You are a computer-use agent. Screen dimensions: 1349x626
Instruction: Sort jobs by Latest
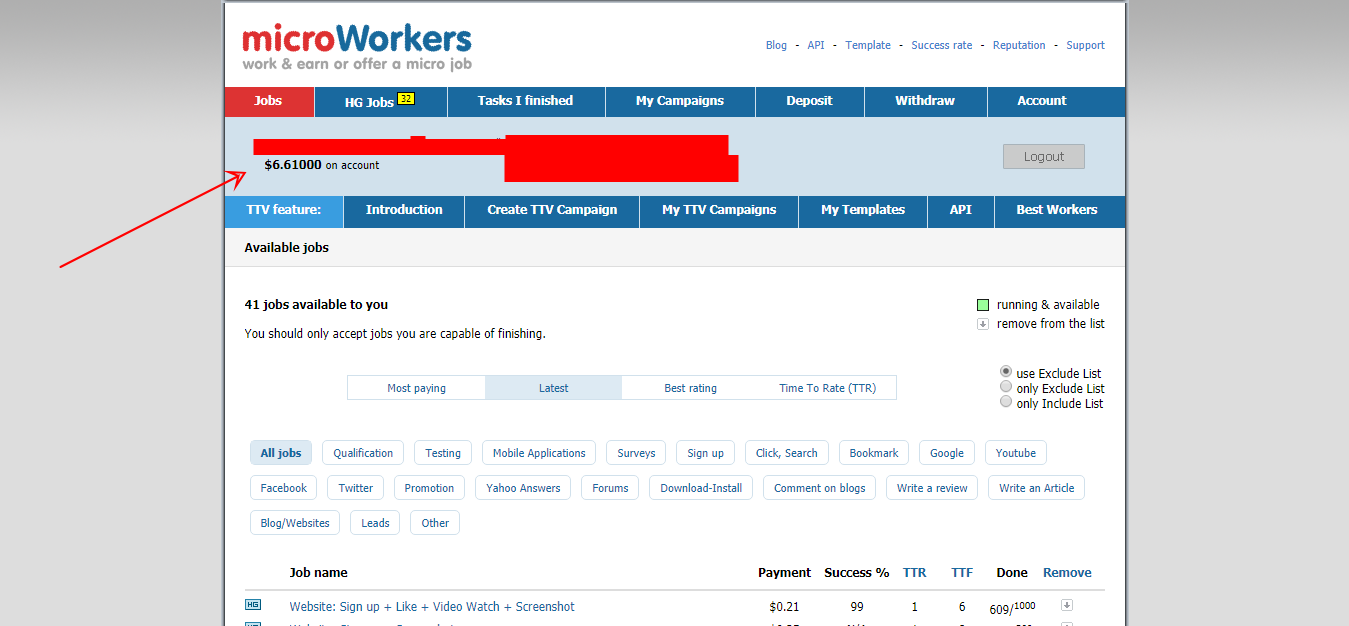(553, 388)
